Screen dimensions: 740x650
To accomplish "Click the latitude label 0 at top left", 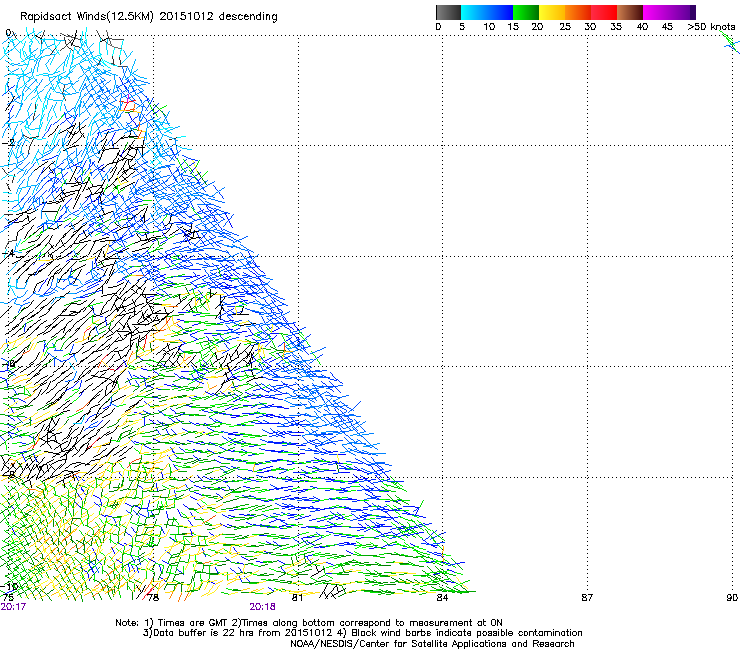I will [x=8, y=33].
